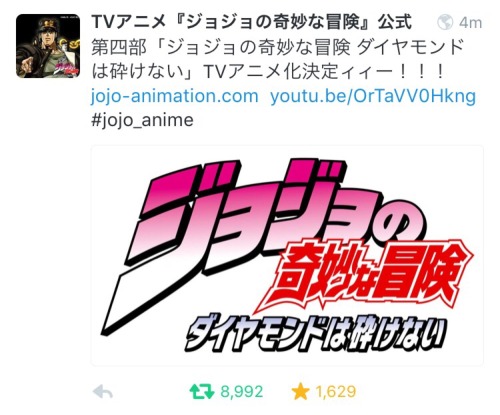Click the green retweet icon
This screenshot has width=500, height=415.
point(202,391)
